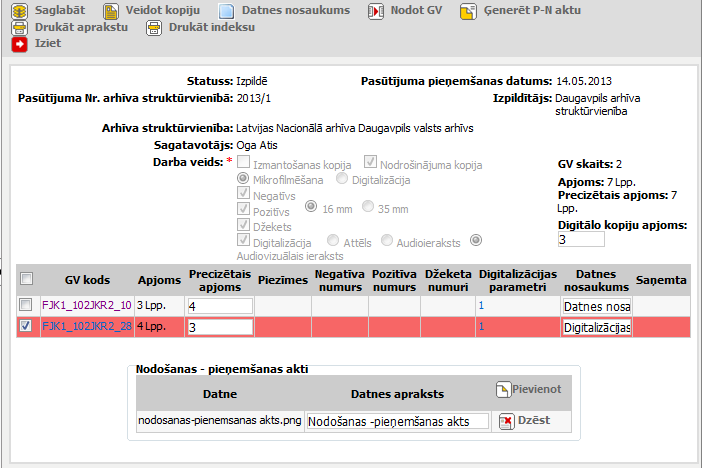Click Precizētais apjoms field with value 4
This screenshot has height=468, width=702.
click(x=218, y=305)
